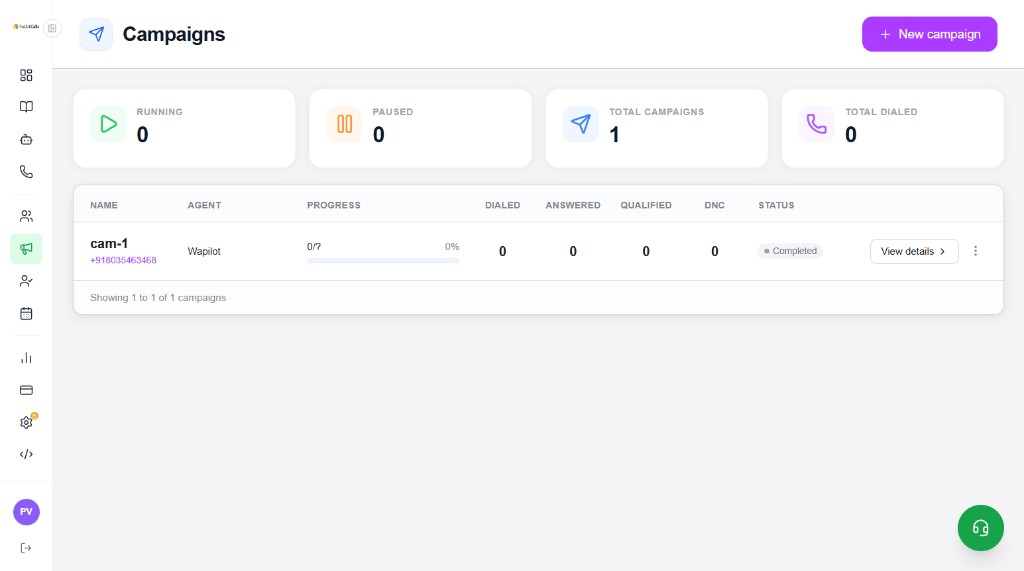The image size is (1024, 571).
Task: Open the calendar icon in sidebar
Action: click(x=26, y=314)
